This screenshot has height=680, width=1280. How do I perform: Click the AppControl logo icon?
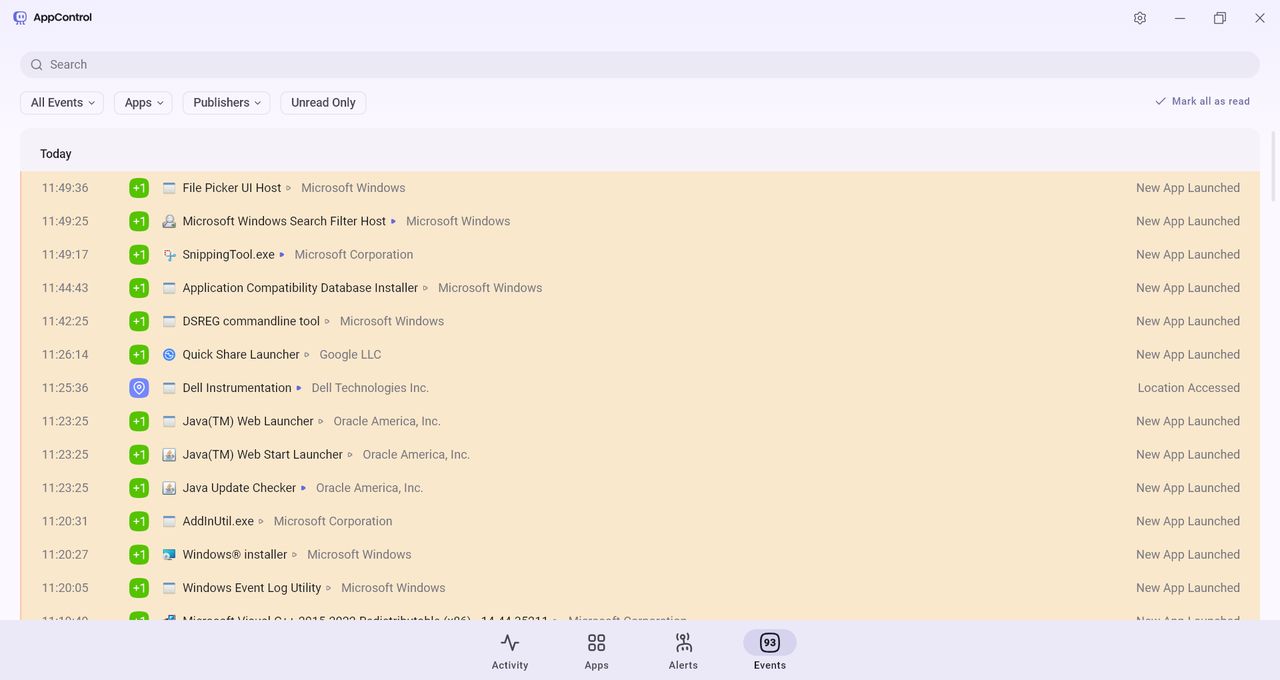20,18
